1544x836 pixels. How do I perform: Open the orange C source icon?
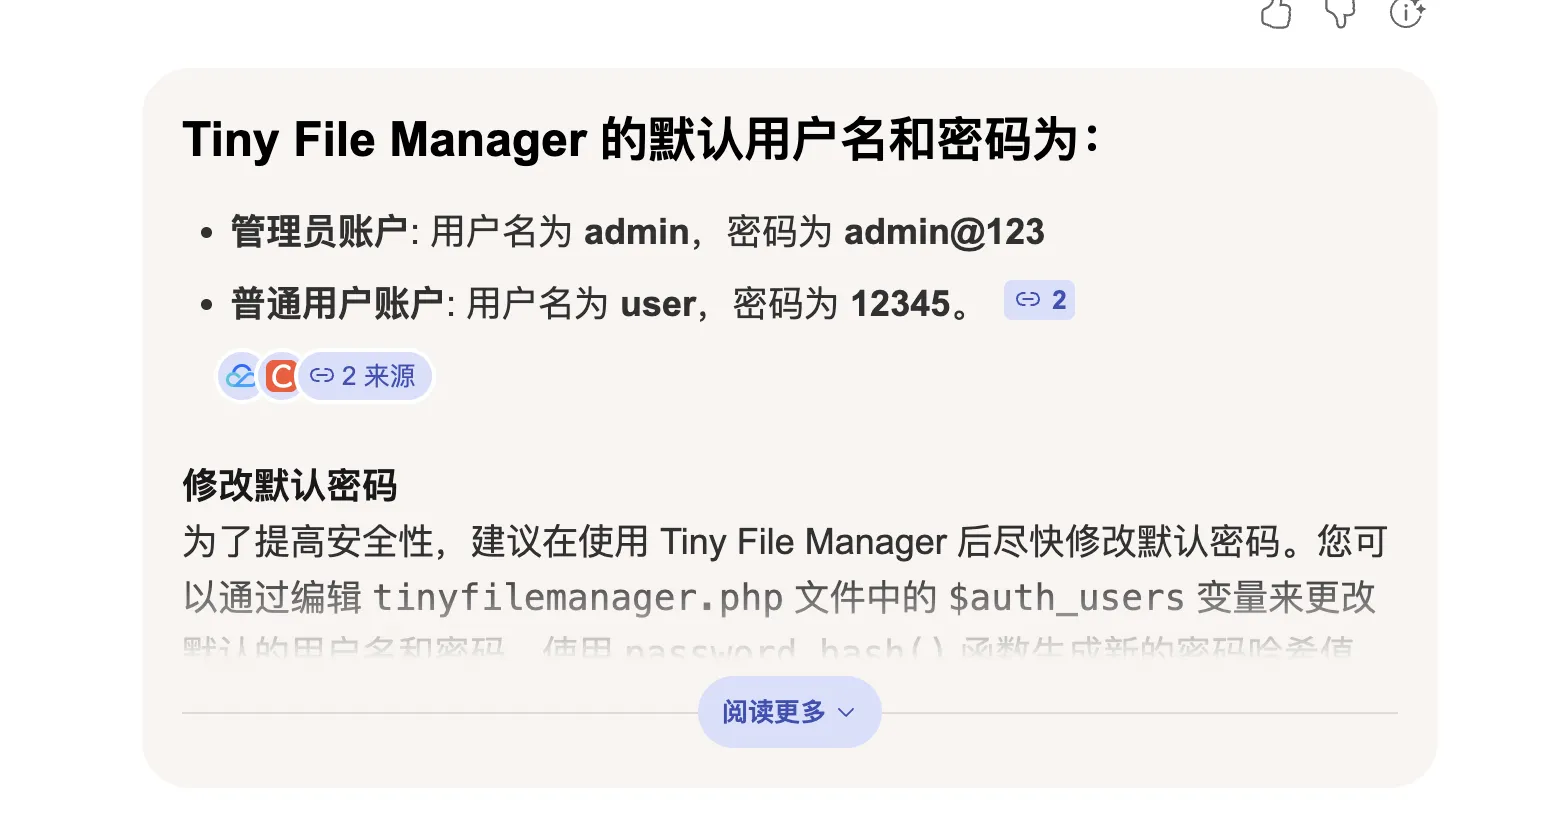pos(281,376)
